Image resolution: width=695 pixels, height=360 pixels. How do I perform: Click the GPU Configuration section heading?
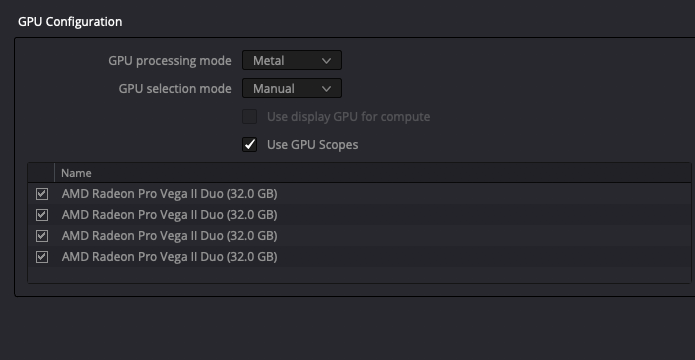tap(70, 22)
